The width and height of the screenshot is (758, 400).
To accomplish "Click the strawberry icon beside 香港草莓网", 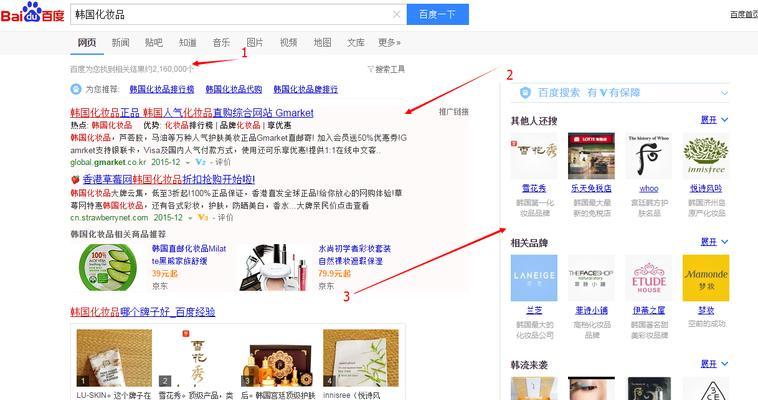I will (75, 179).
